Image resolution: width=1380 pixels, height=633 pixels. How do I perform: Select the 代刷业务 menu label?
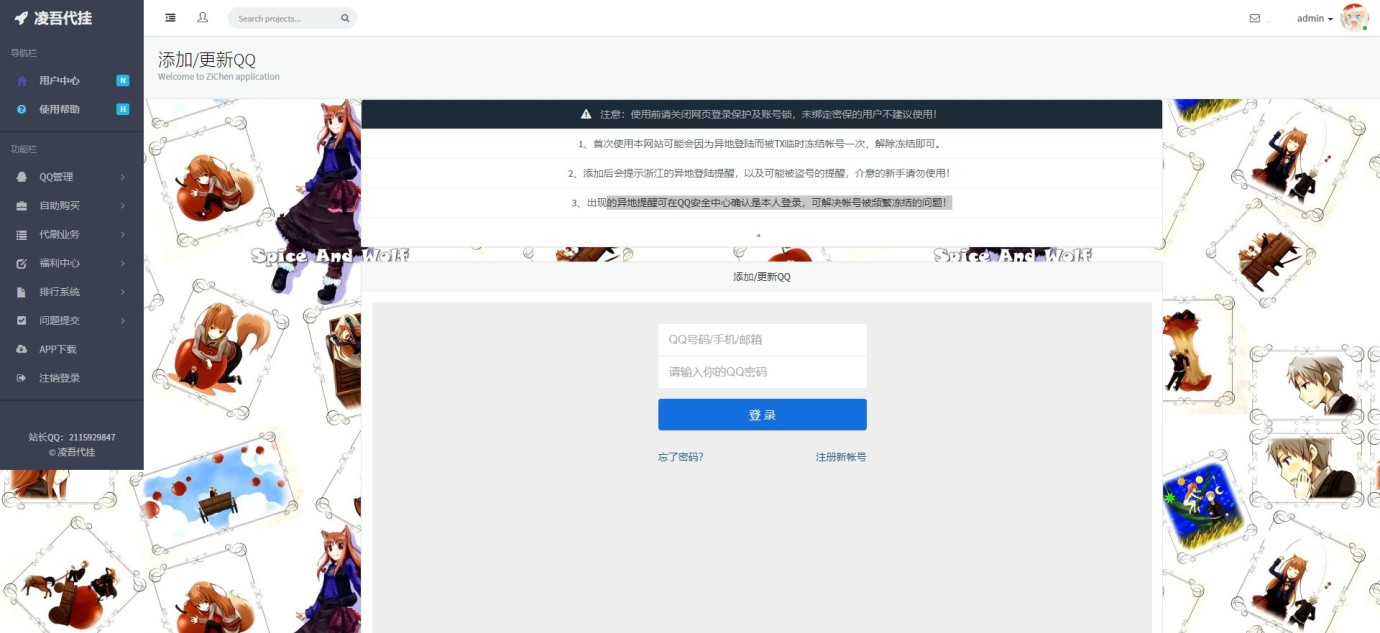[59, 235]
